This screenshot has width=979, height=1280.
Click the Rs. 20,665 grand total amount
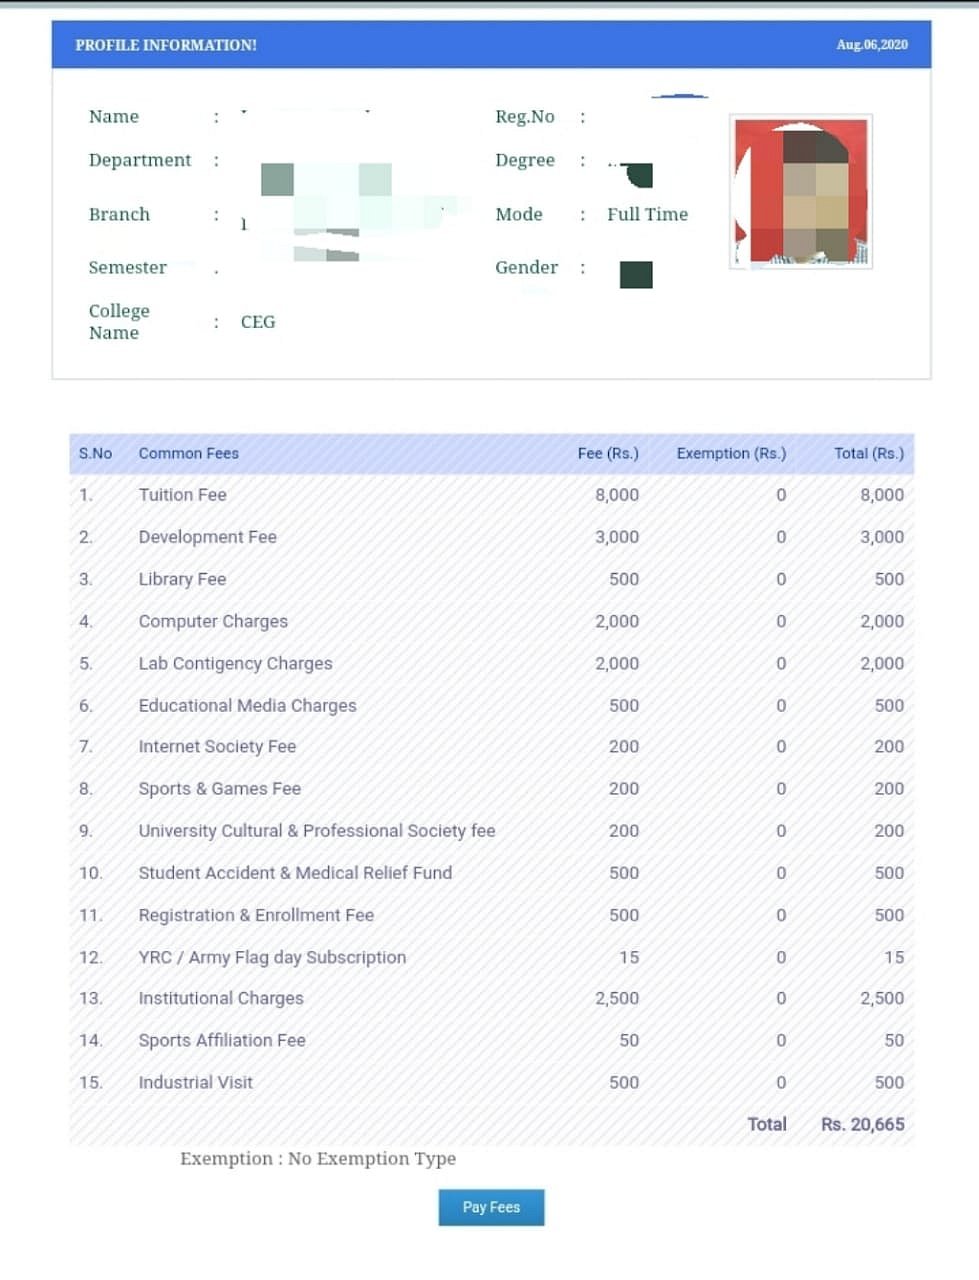coord(862,1124)
